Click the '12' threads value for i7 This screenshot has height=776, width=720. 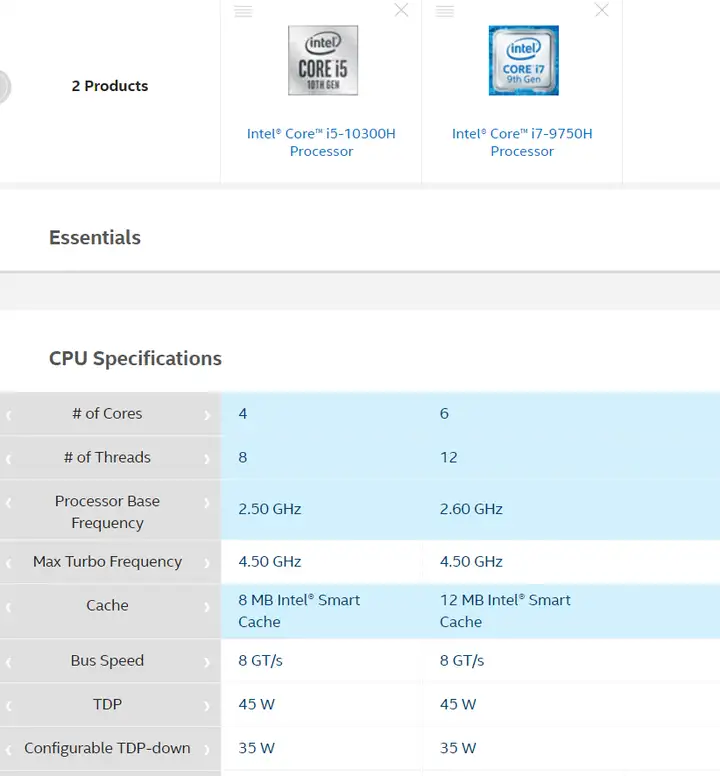pos(449,457)
